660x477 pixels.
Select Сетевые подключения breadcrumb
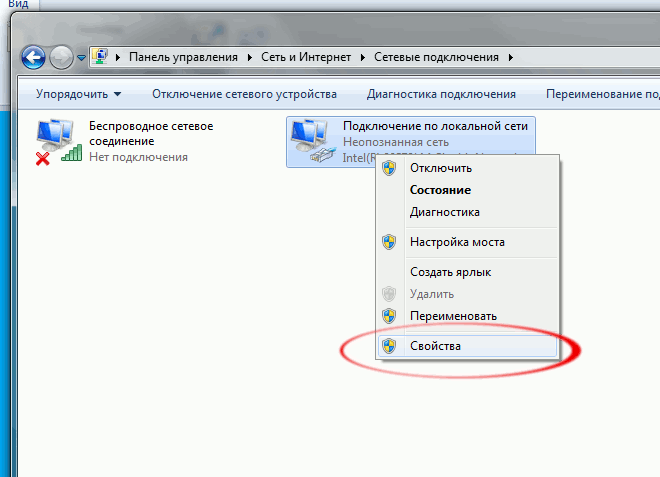(436, 57)
